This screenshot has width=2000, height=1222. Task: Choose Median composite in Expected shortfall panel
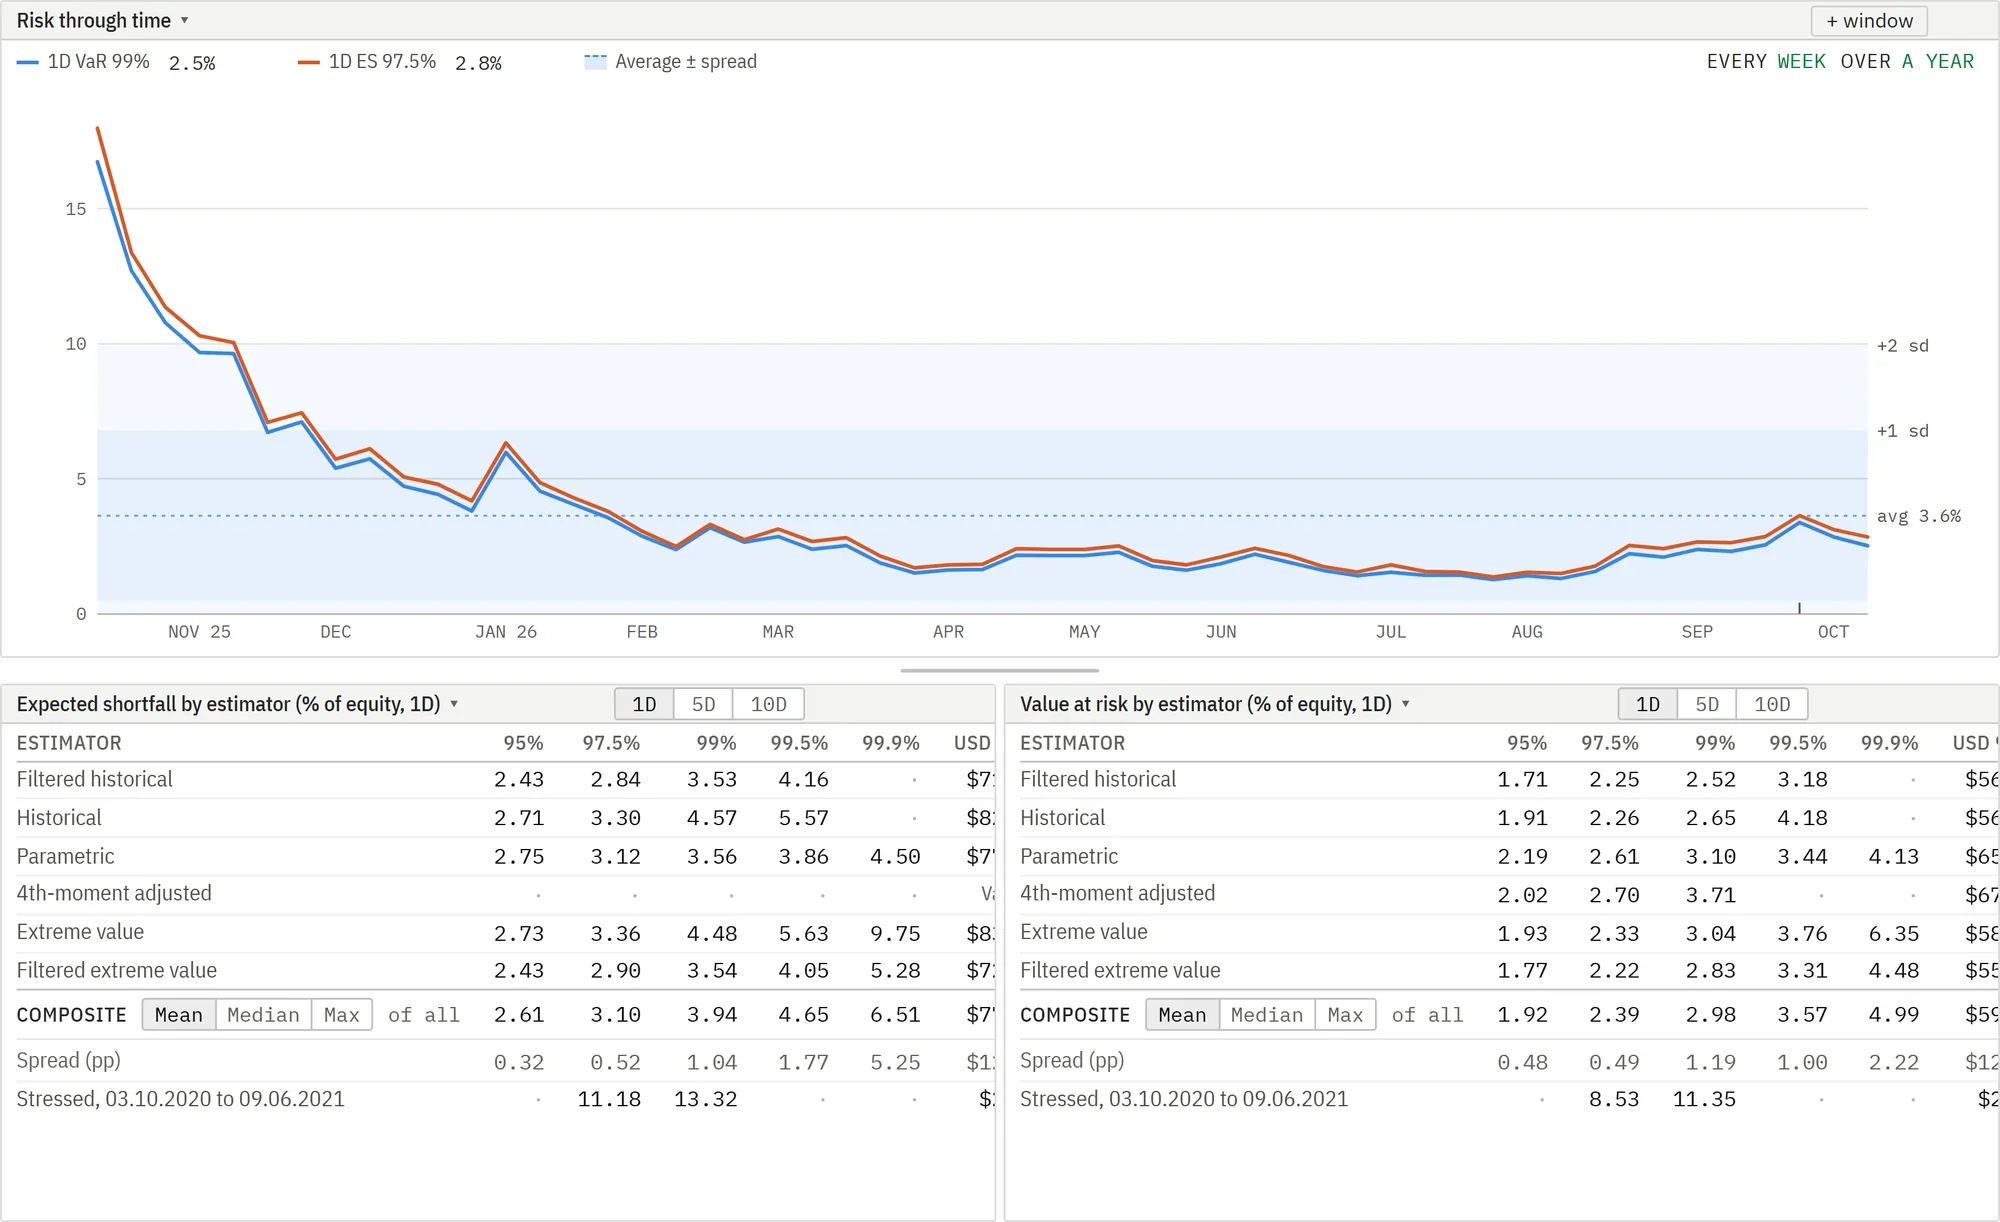(263, 1015)
